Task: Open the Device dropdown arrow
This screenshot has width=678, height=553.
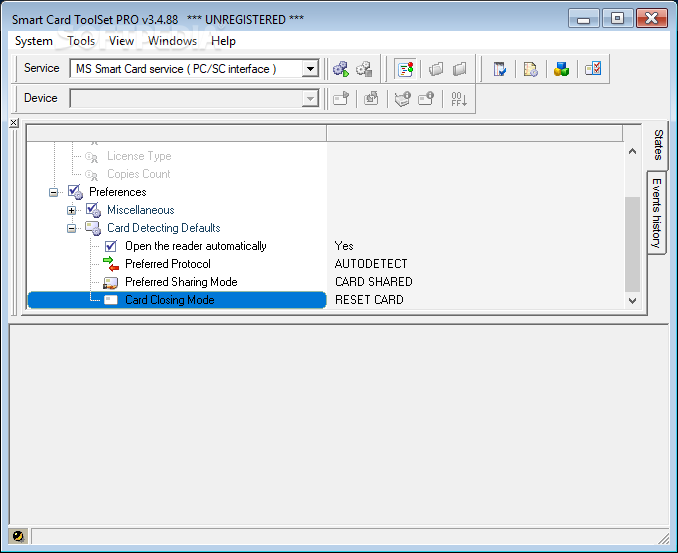Action: tap(310, 99)
